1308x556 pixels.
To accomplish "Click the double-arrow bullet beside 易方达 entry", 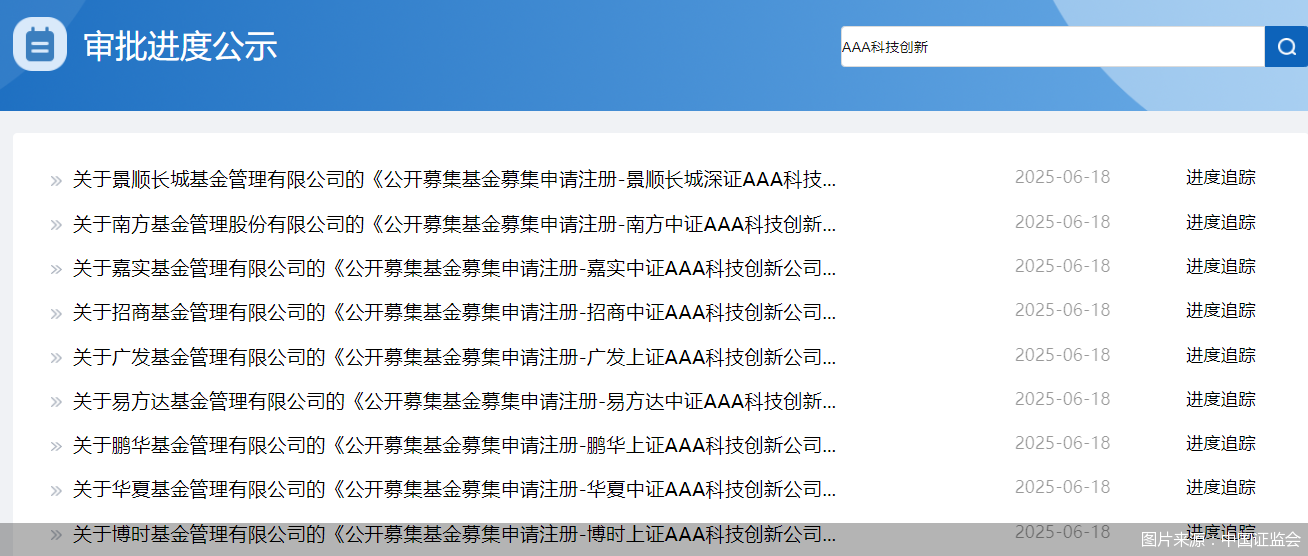I will pyautogui.click(x=56, y=402).
